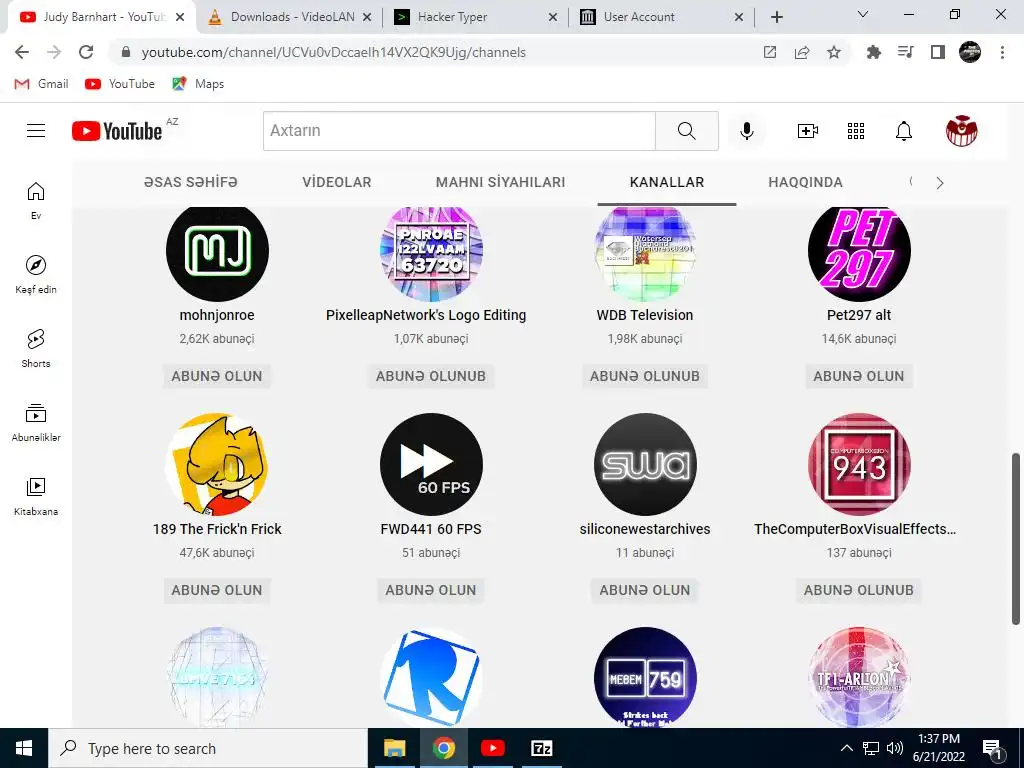Open the Gmail bookmark

pyautogui.click(x=42, y=84)
